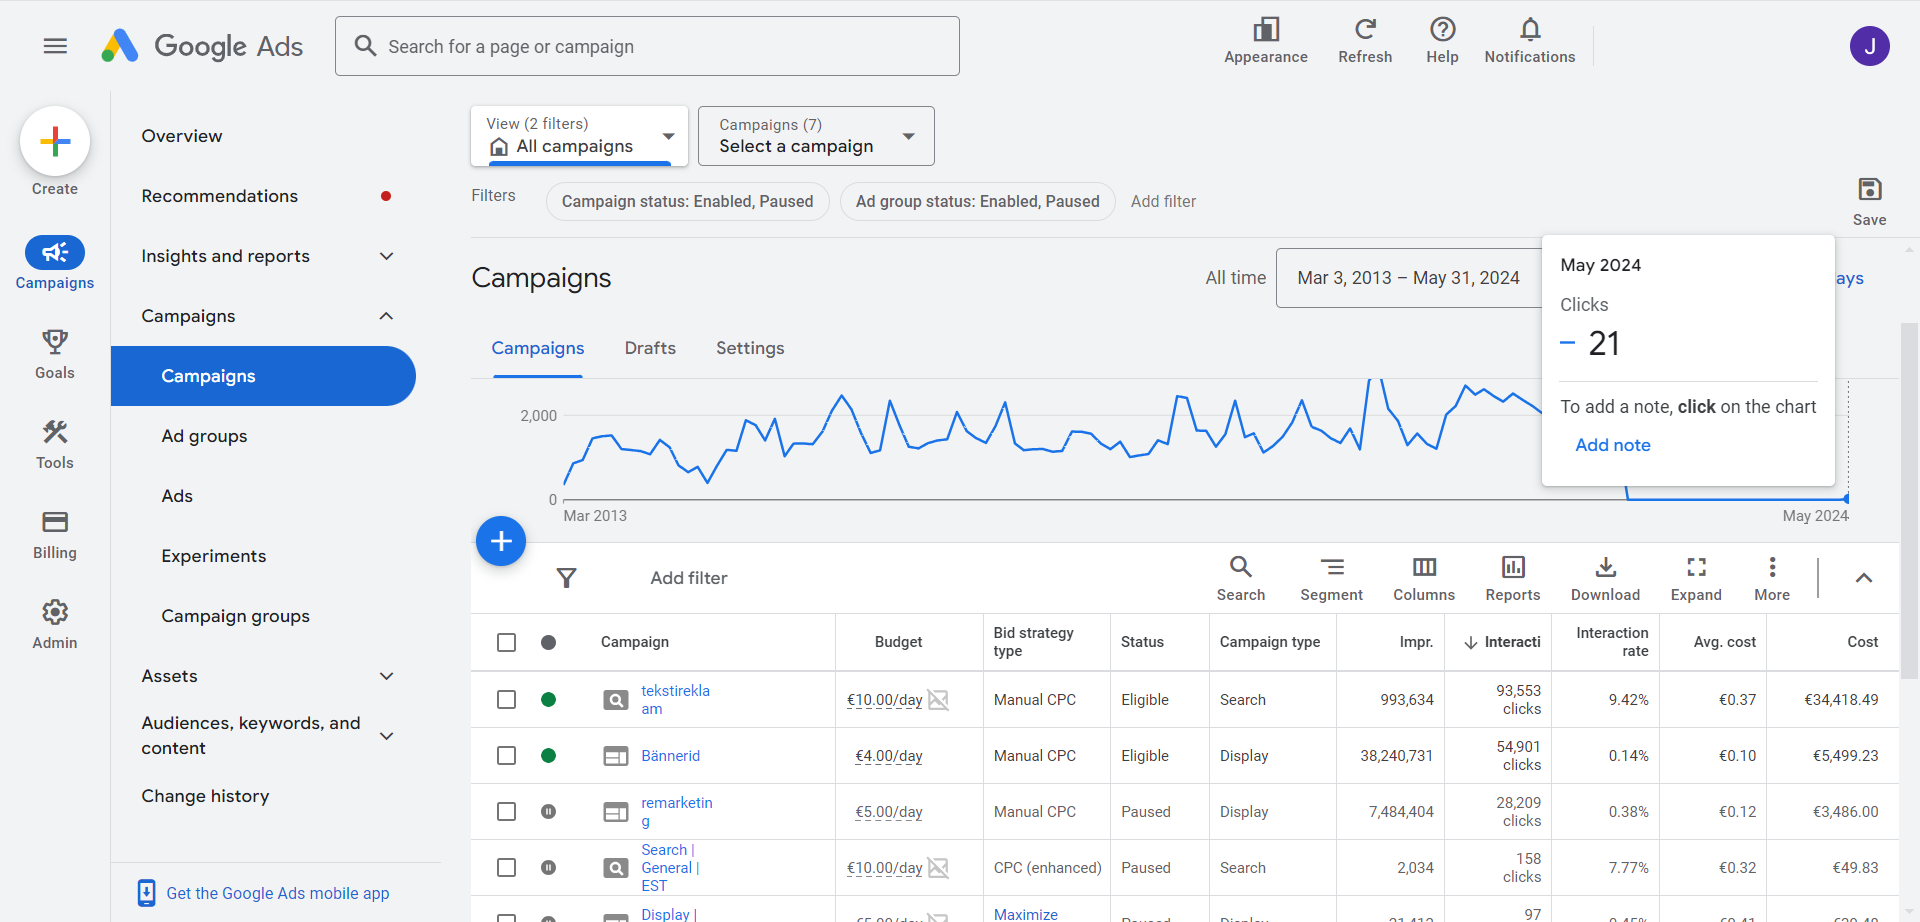Open Goals in the left rail
Screen dimensions: 1920x922
[55, 354]
